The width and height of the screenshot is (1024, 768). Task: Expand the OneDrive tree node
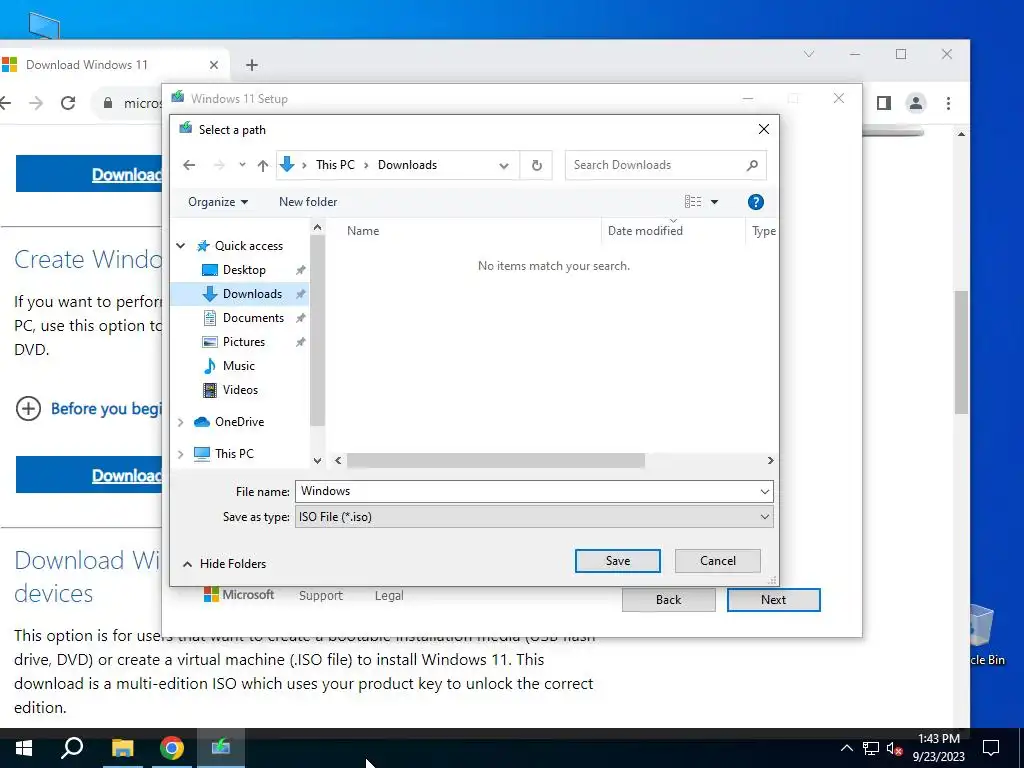181,422
